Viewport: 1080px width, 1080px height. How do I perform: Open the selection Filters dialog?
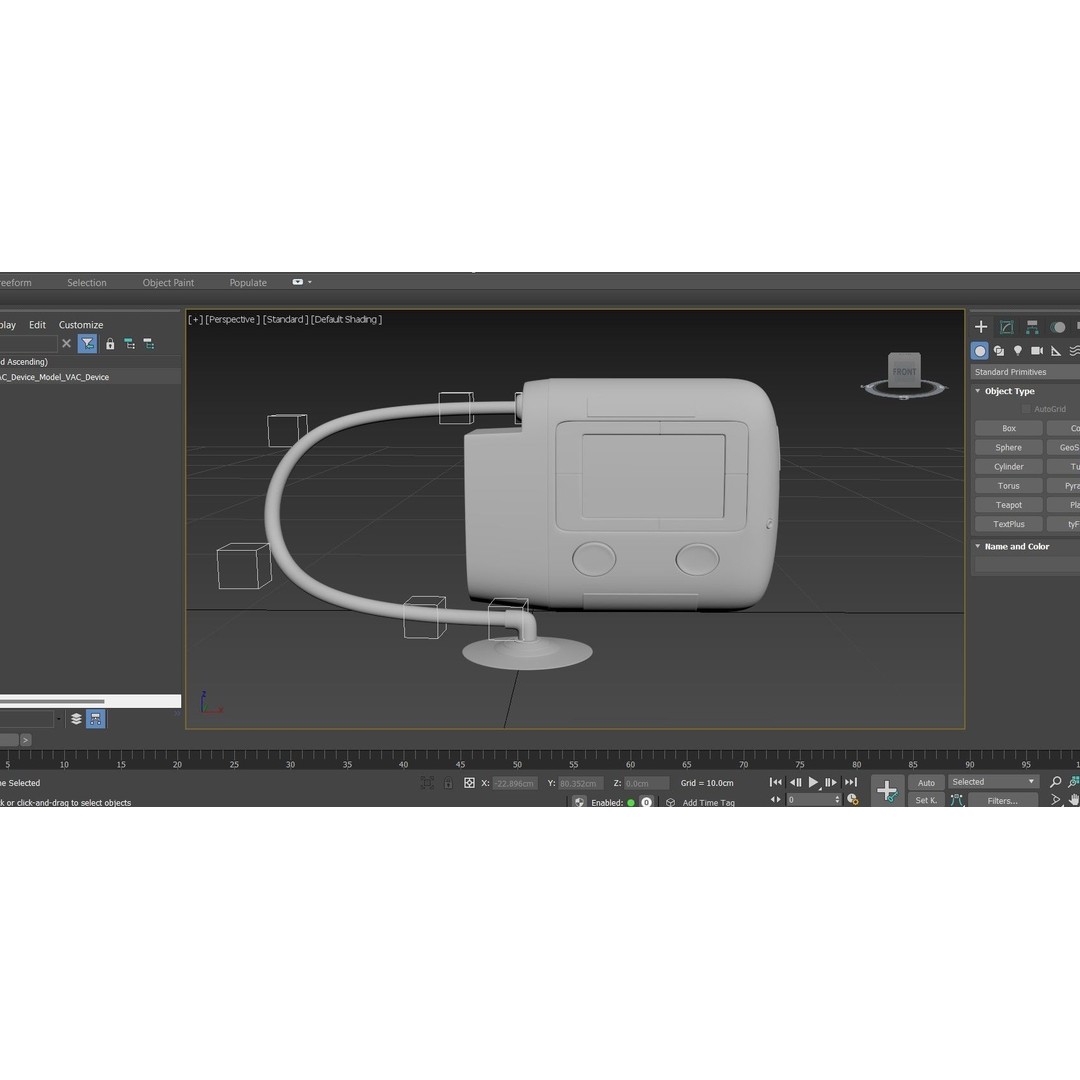[x=1003, y=800]
